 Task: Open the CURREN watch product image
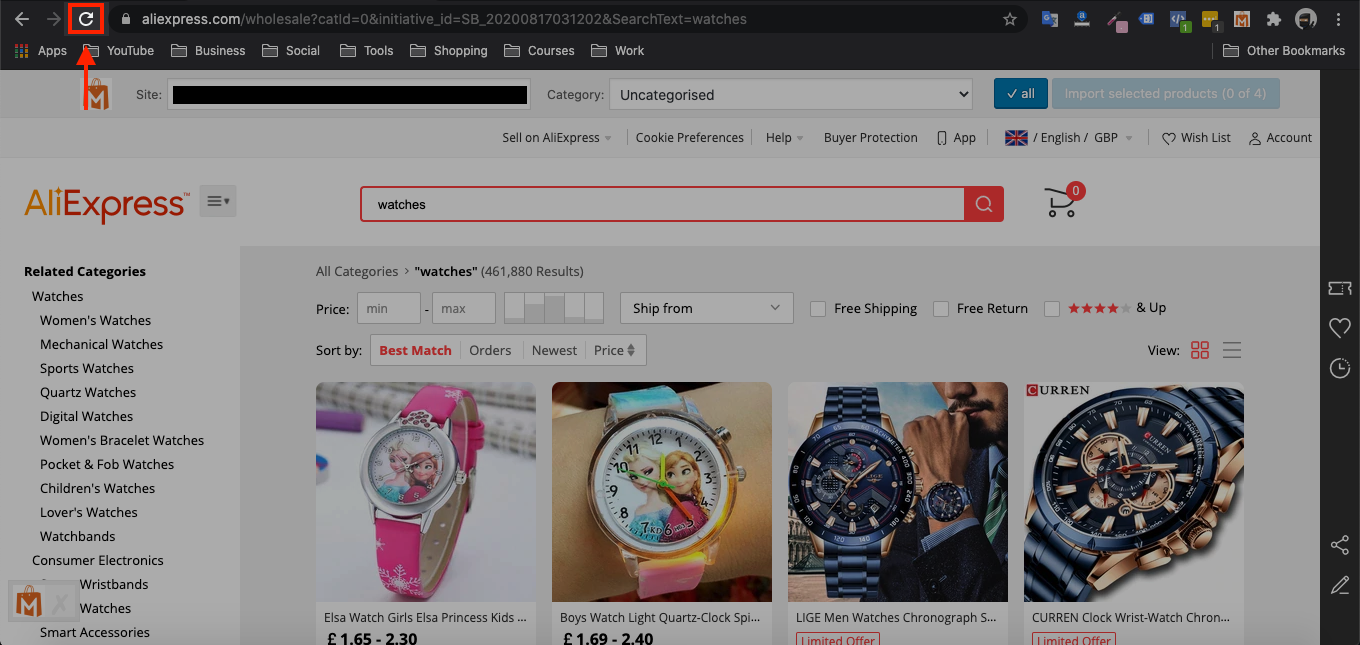1134,492
